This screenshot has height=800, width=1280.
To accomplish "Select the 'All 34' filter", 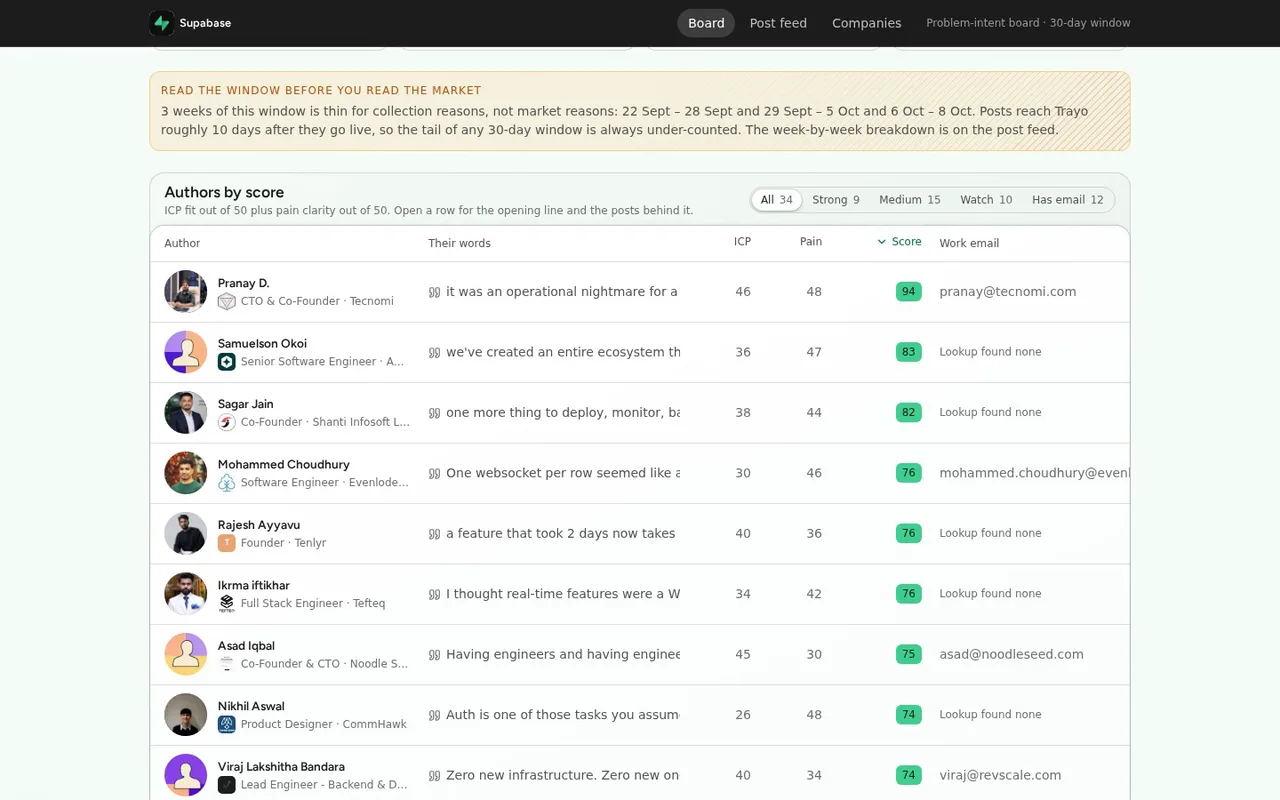I will tap(777, 200).
